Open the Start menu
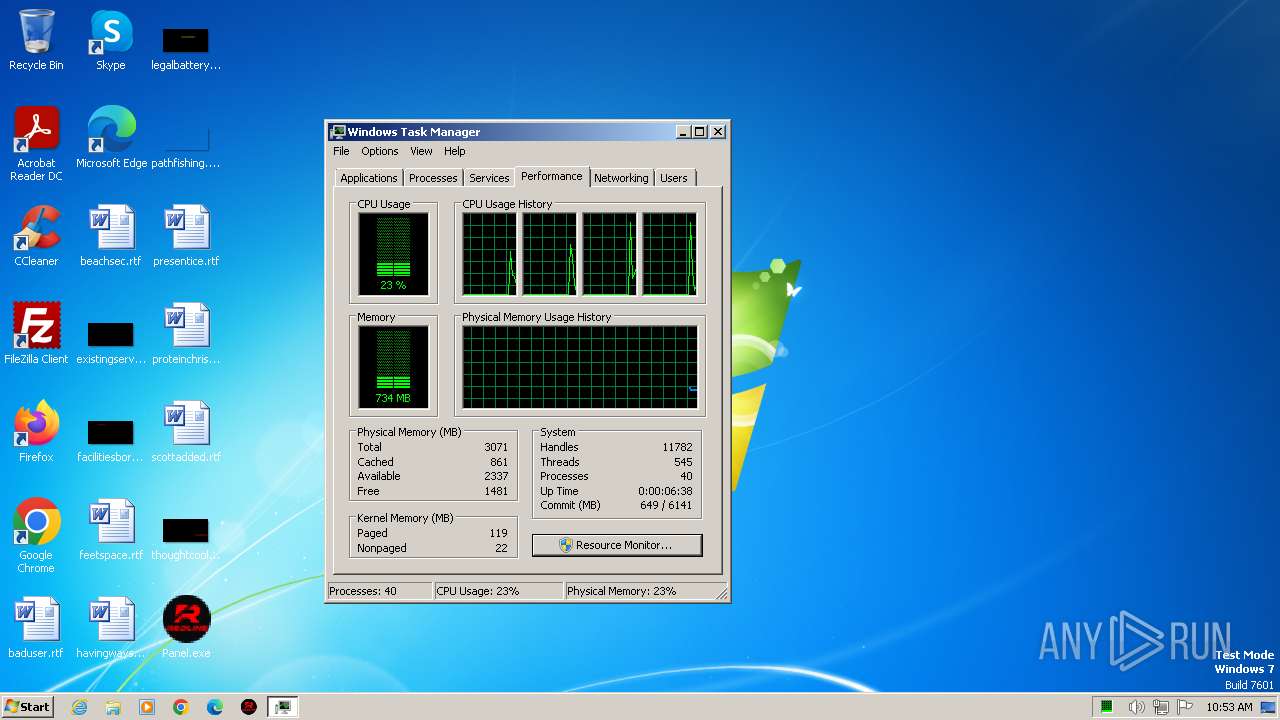 [28, 707]
